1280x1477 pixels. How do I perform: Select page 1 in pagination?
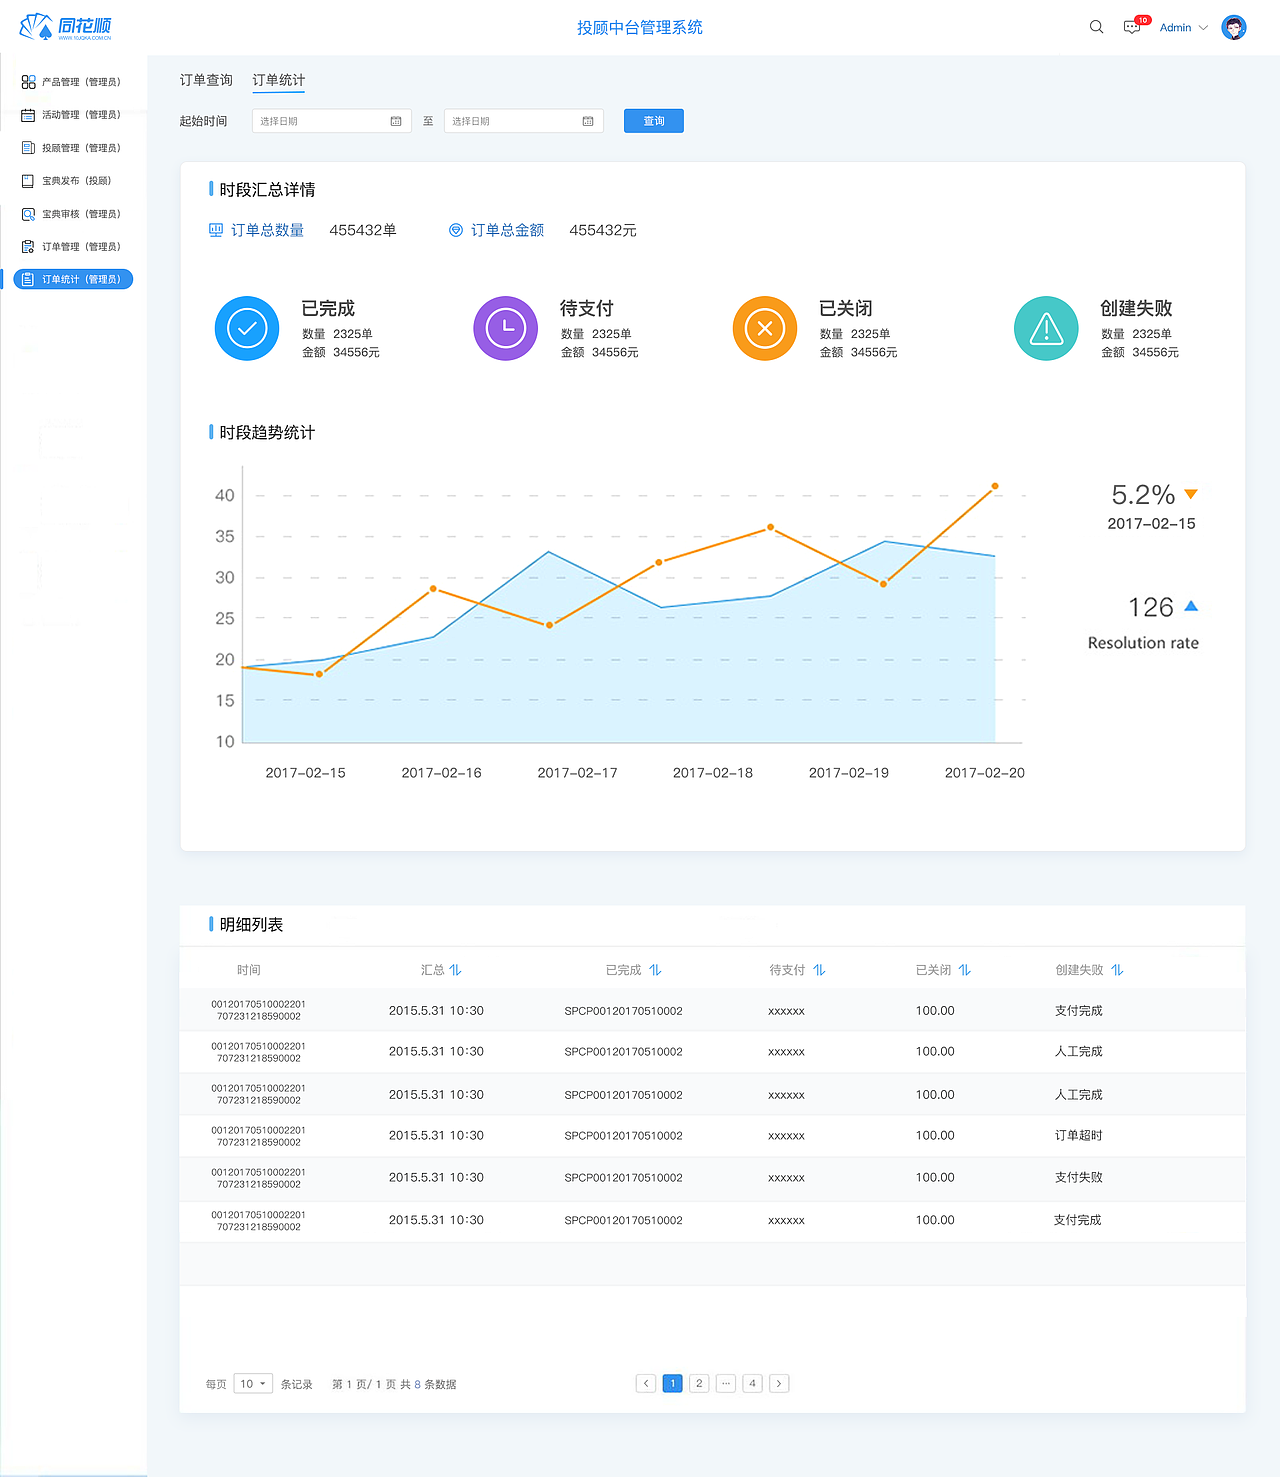pos(673,1384)
